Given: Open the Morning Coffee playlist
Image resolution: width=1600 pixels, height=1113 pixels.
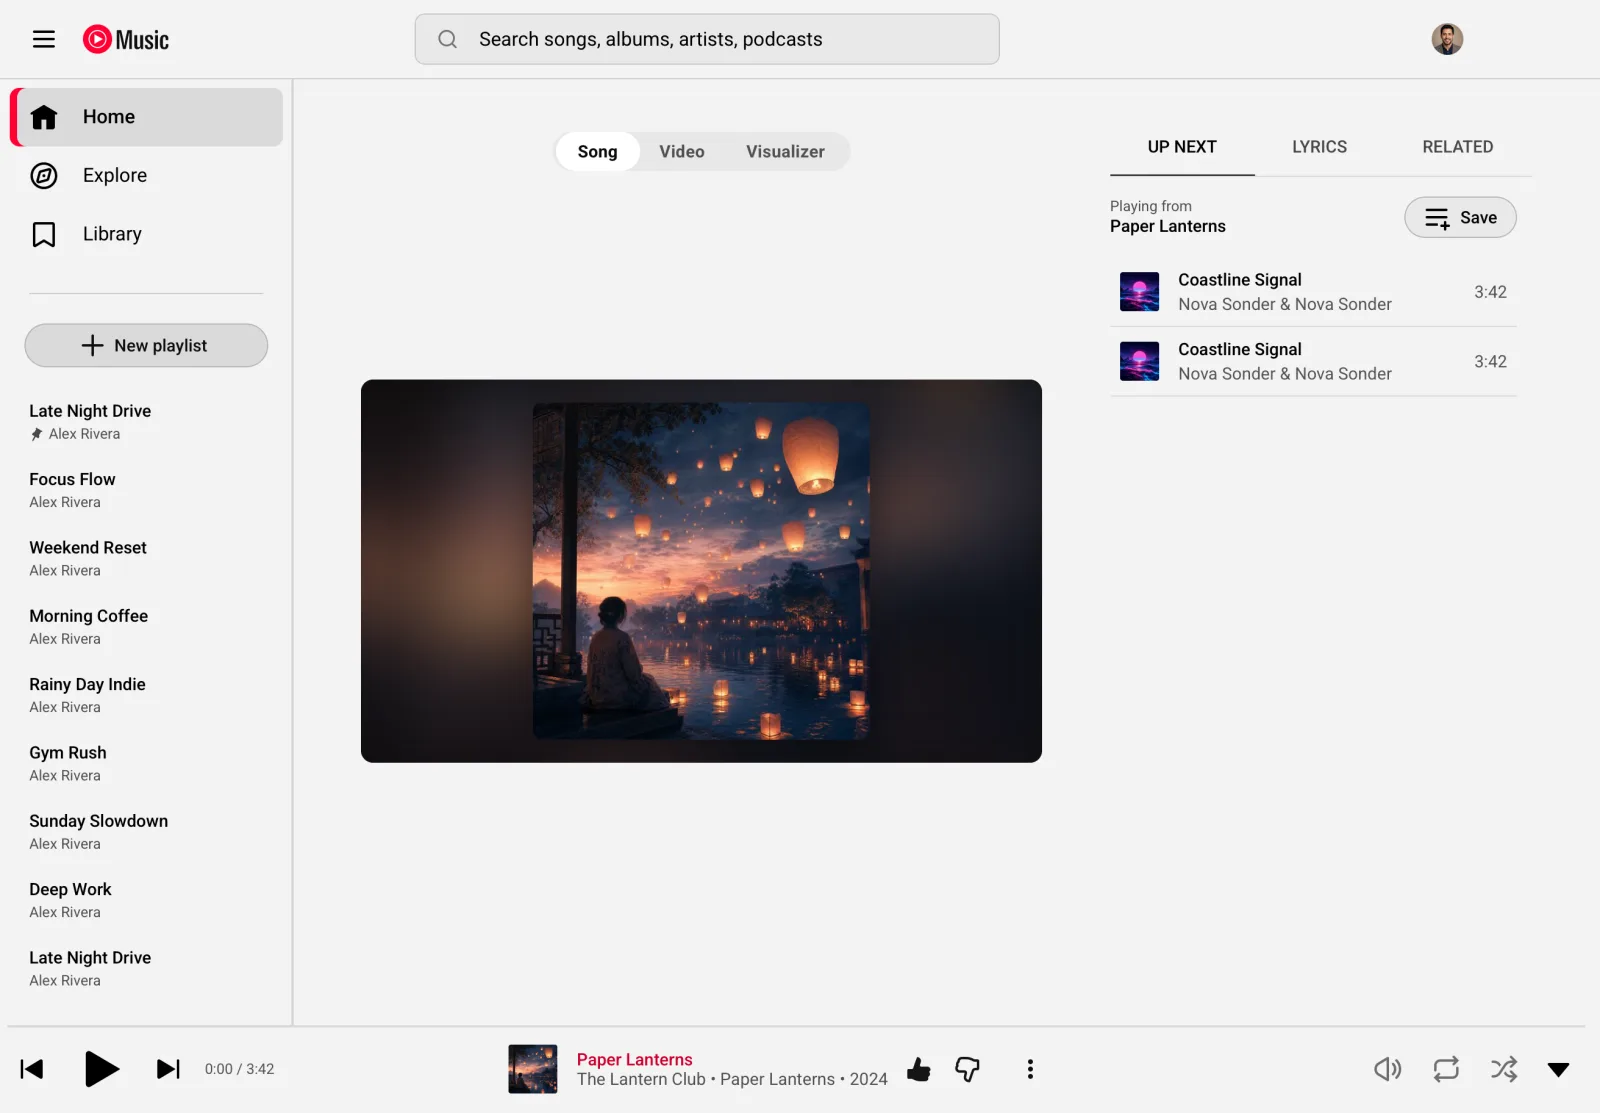Looking at the screenshot, I should 146,626.
